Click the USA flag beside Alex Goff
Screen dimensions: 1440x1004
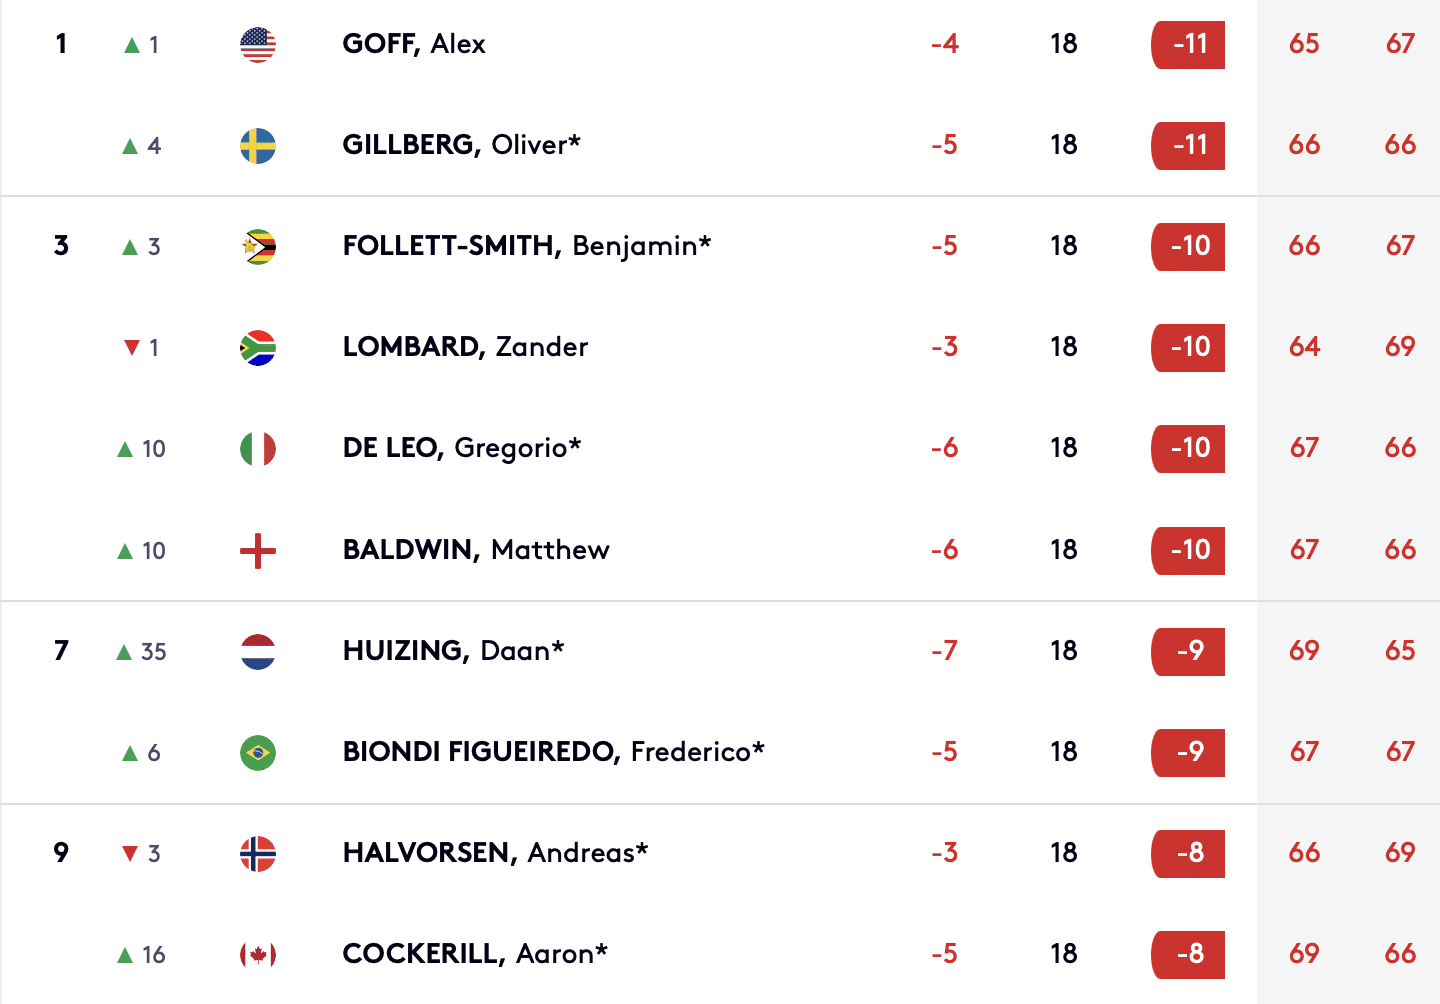pos(258,45)
